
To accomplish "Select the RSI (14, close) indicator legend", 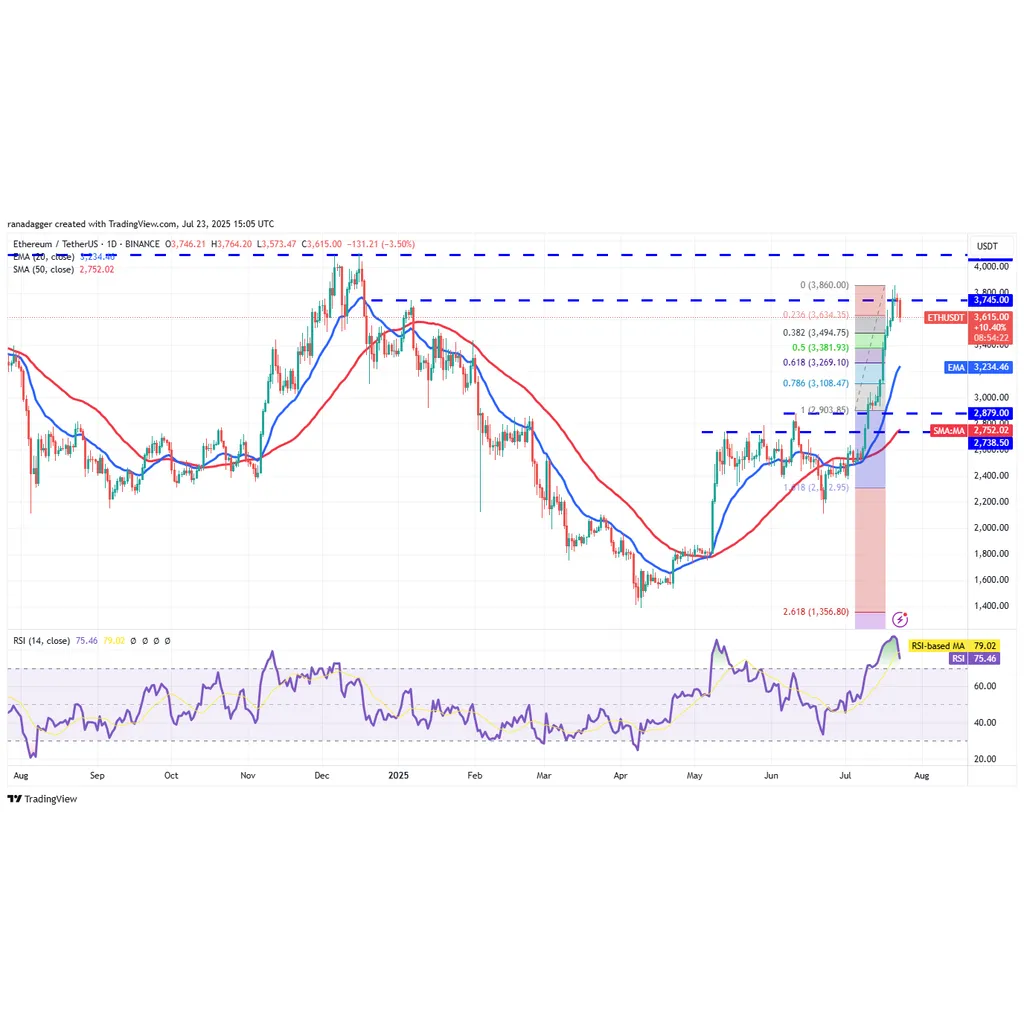I will 41,641.
